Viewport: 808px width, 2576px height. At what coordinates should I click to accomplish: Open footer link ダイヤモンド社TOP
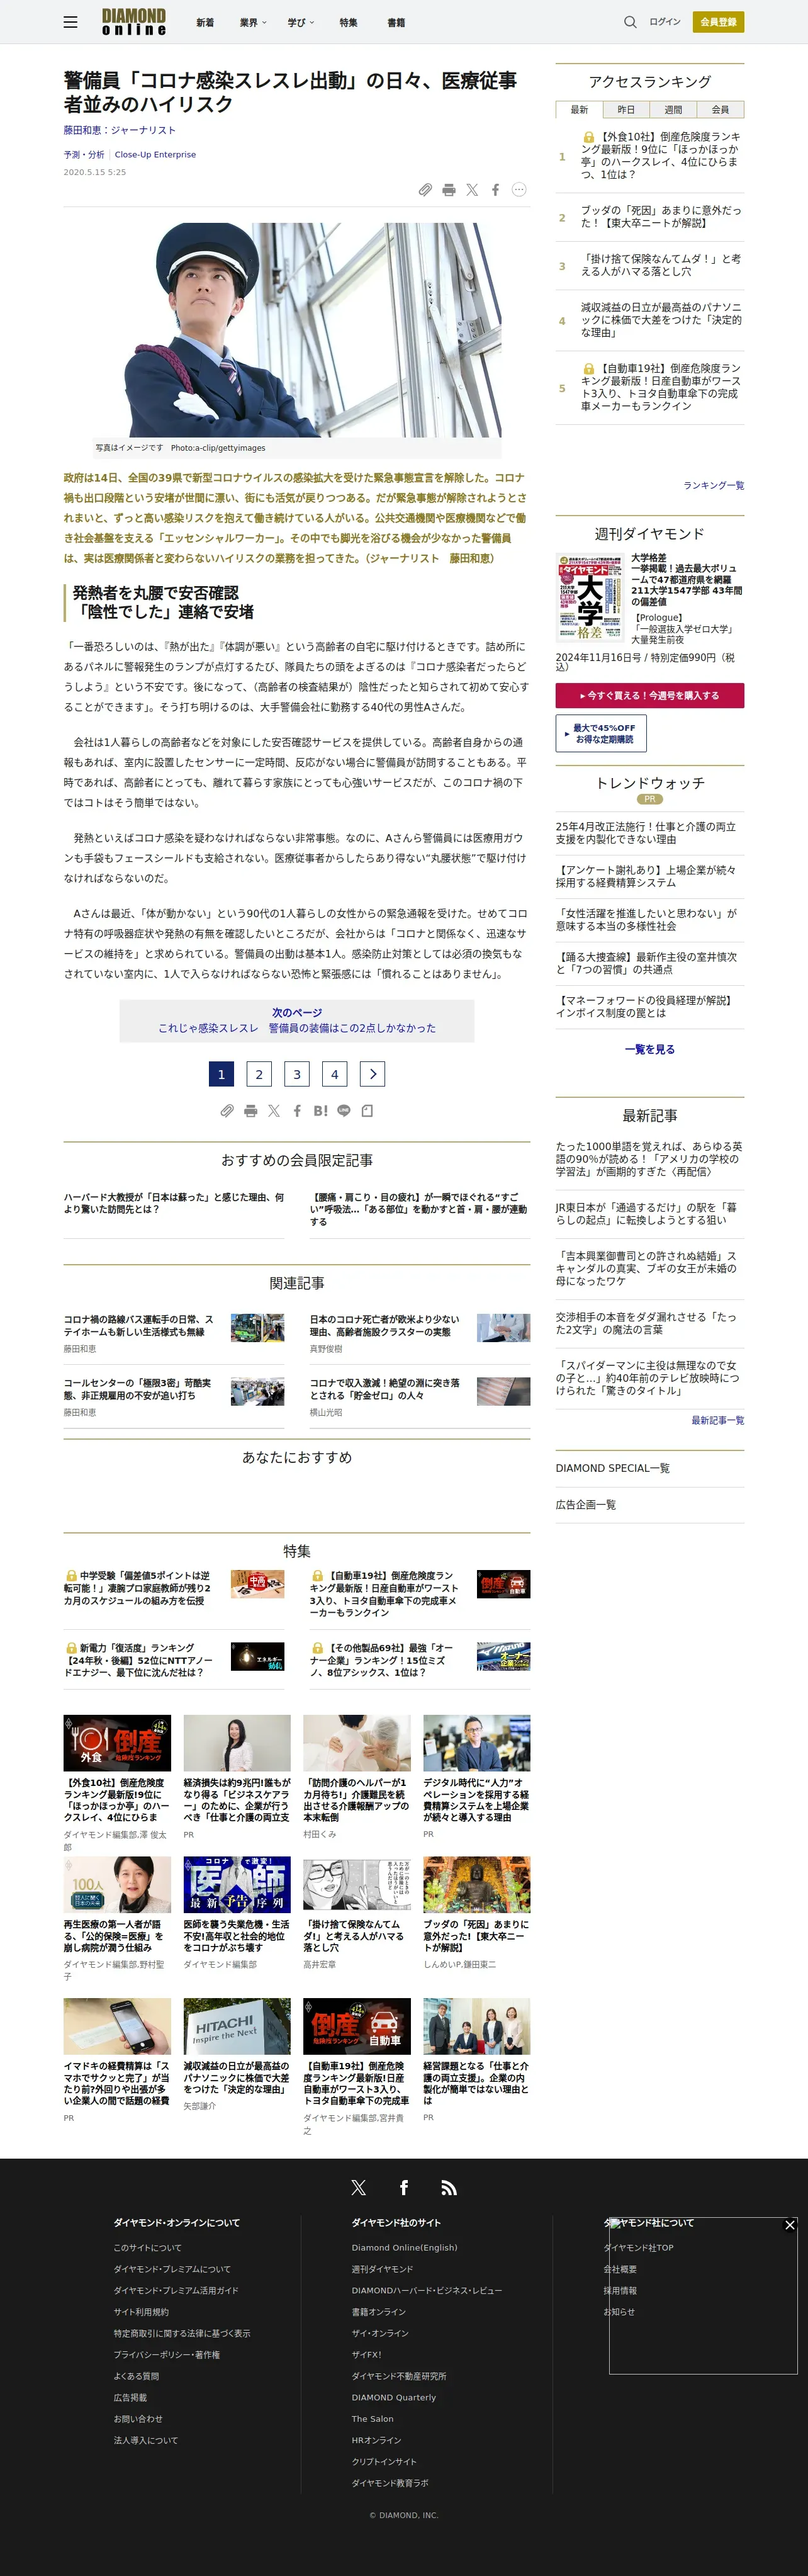(x=638, y=2247)
